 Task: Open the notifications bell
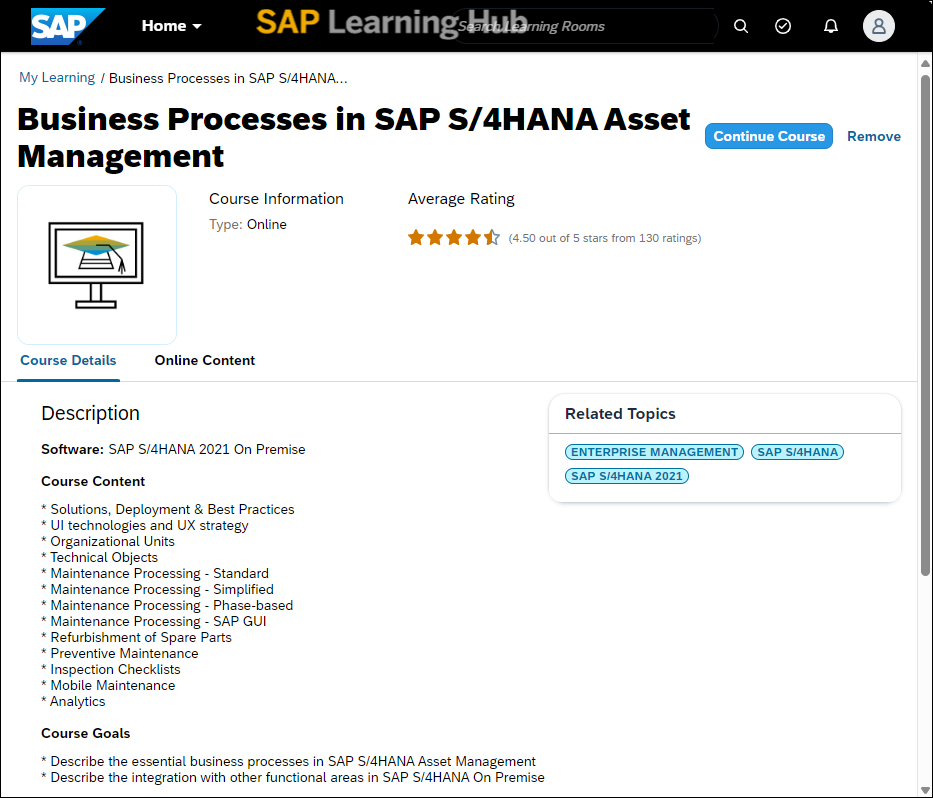click(x=831, y=26)
